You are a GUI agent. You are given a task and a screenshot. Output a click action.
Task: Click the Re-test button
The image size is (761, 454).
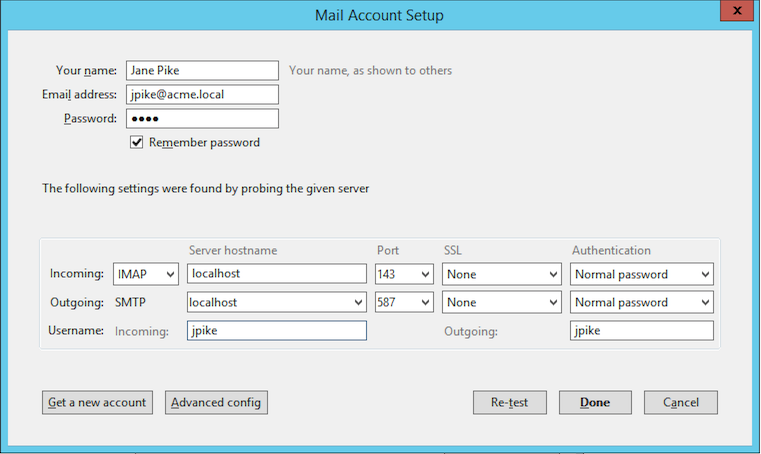click(x=509, y=402)
